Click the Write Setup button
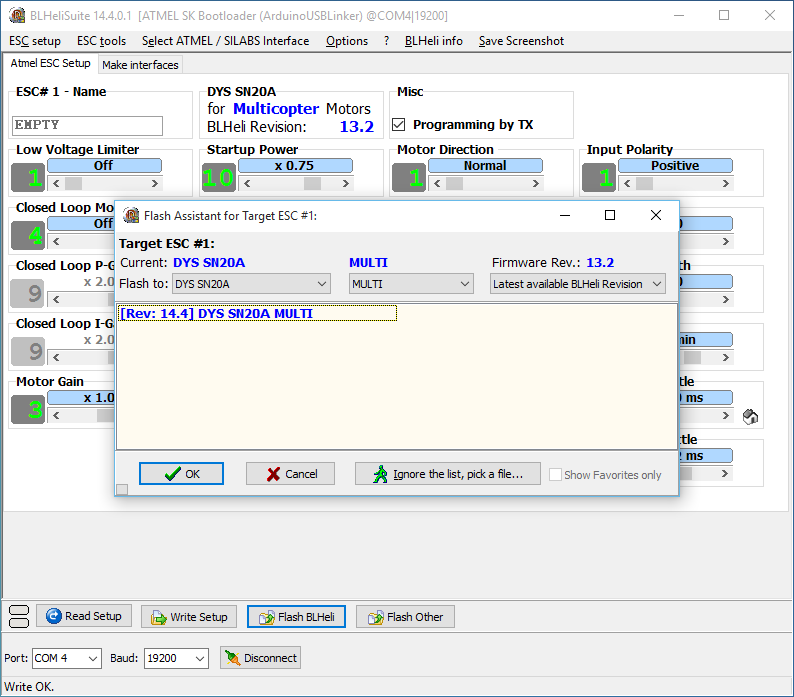This screenshot has height=697, width=794. [188, 616]
